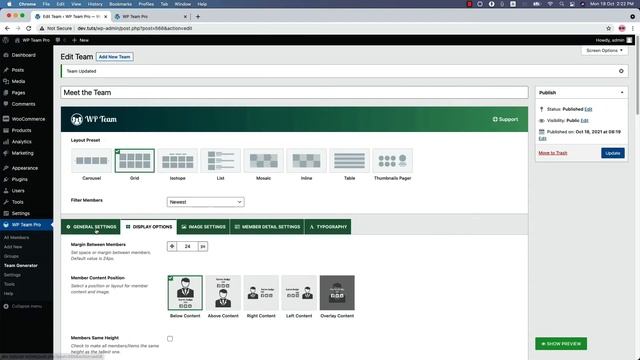The height and width of the screenshot is (360, 640).
Task: Click the Show Preview button
Action: pos(561,344)
